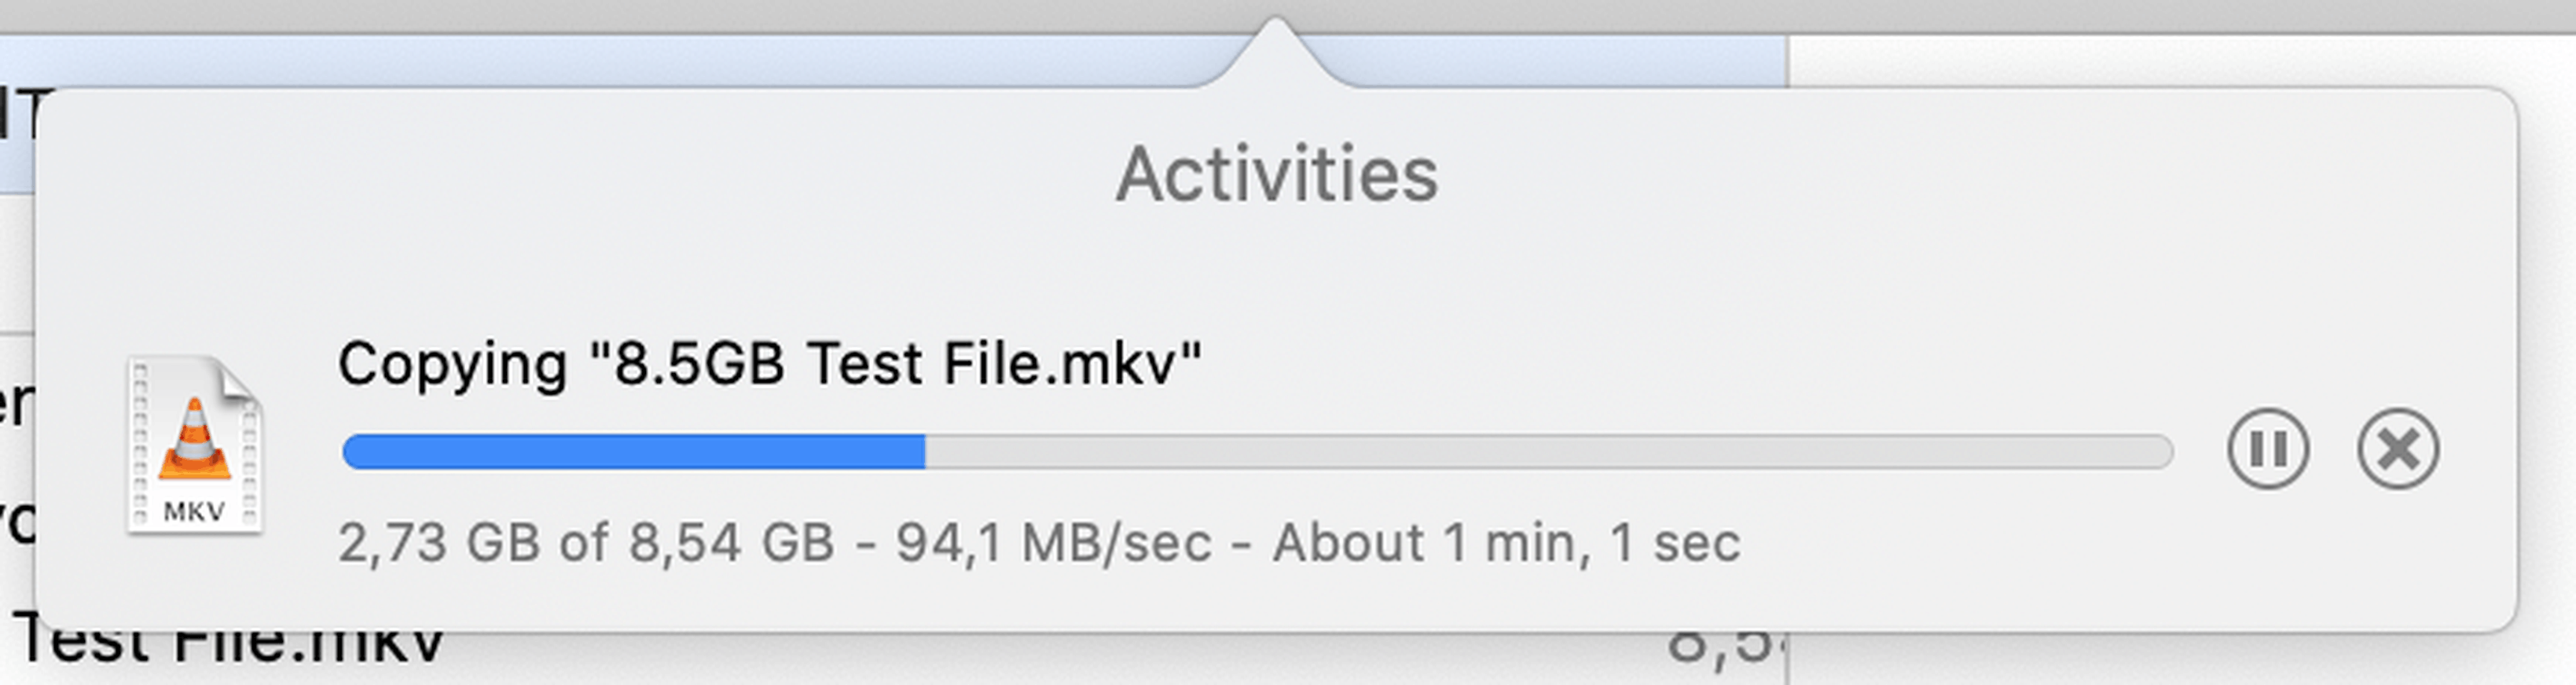2576x685 pixels.
Task: Click the MKV label on file icon
Action: pyautogui.click(x=194, y=512)
